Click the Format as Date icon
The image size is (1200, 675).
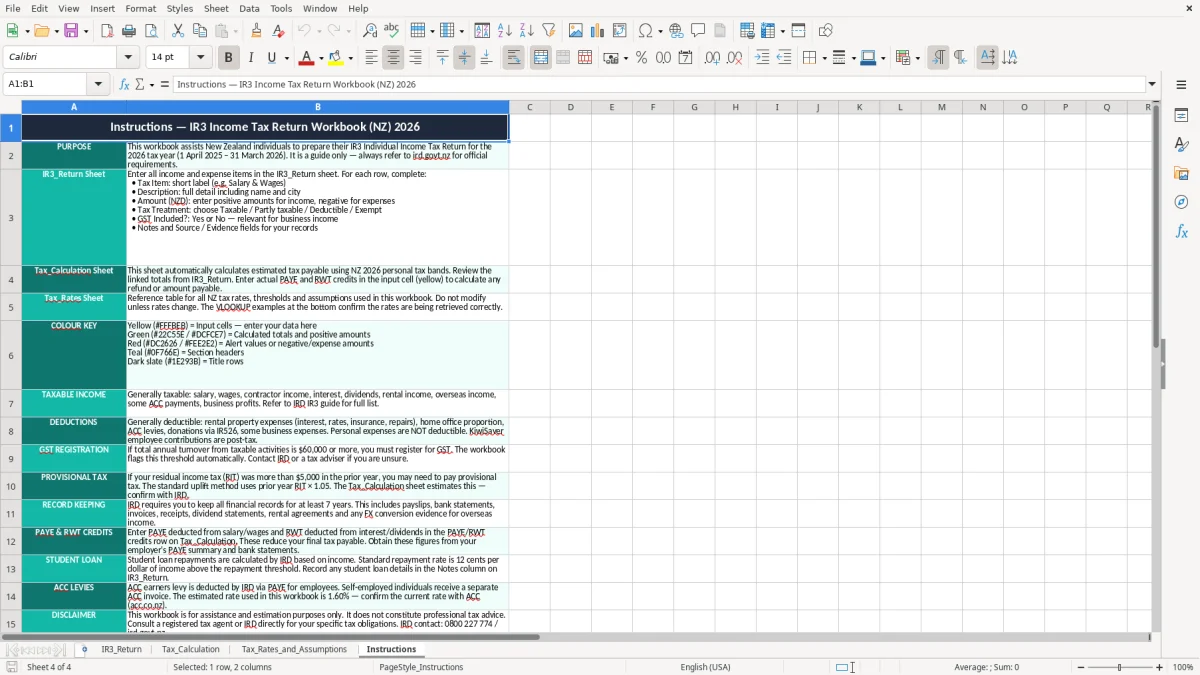685,58
